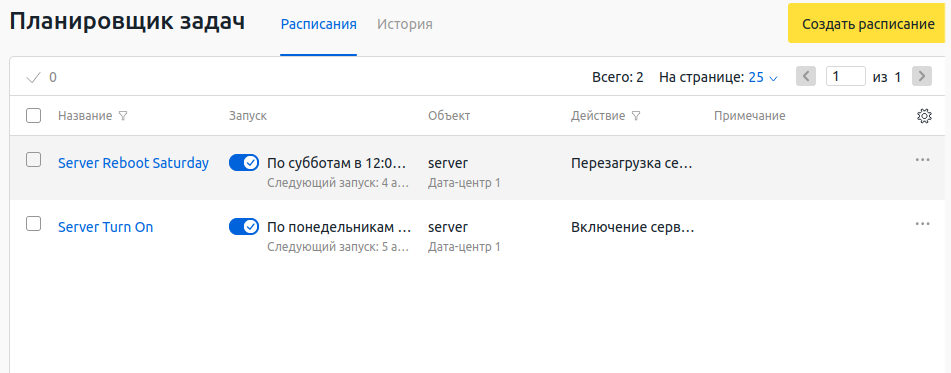Click Дата-центр 1 in the Server Turn On row
Viewport: 951px width, 373px height.
tap(464, 246)
